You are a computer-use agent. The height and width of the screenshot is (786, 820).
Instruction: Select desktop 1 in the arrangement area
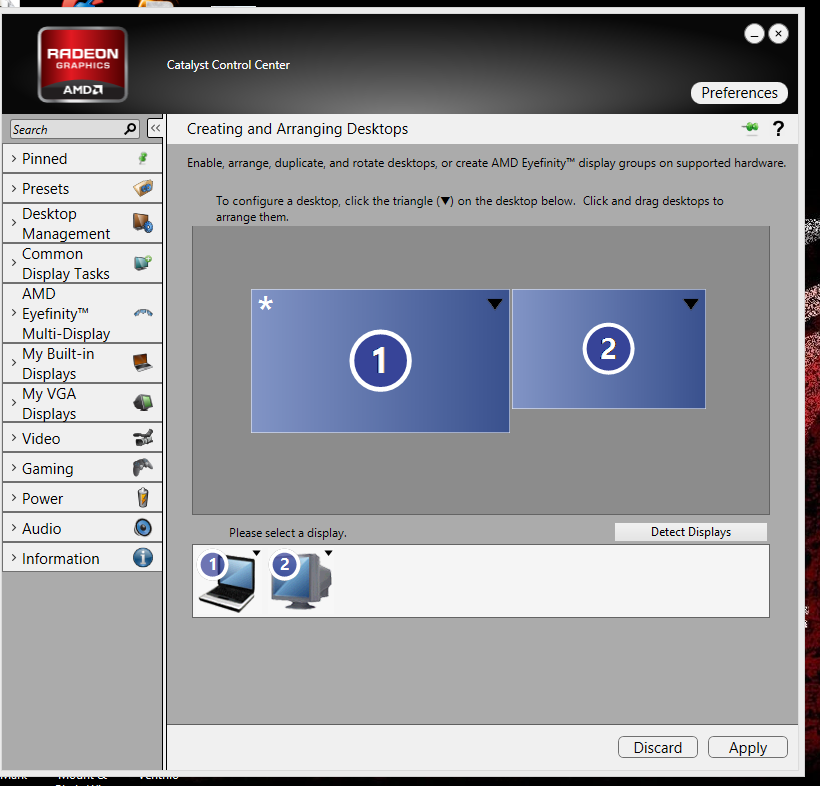pyautogui.click(x=380, y=361)
